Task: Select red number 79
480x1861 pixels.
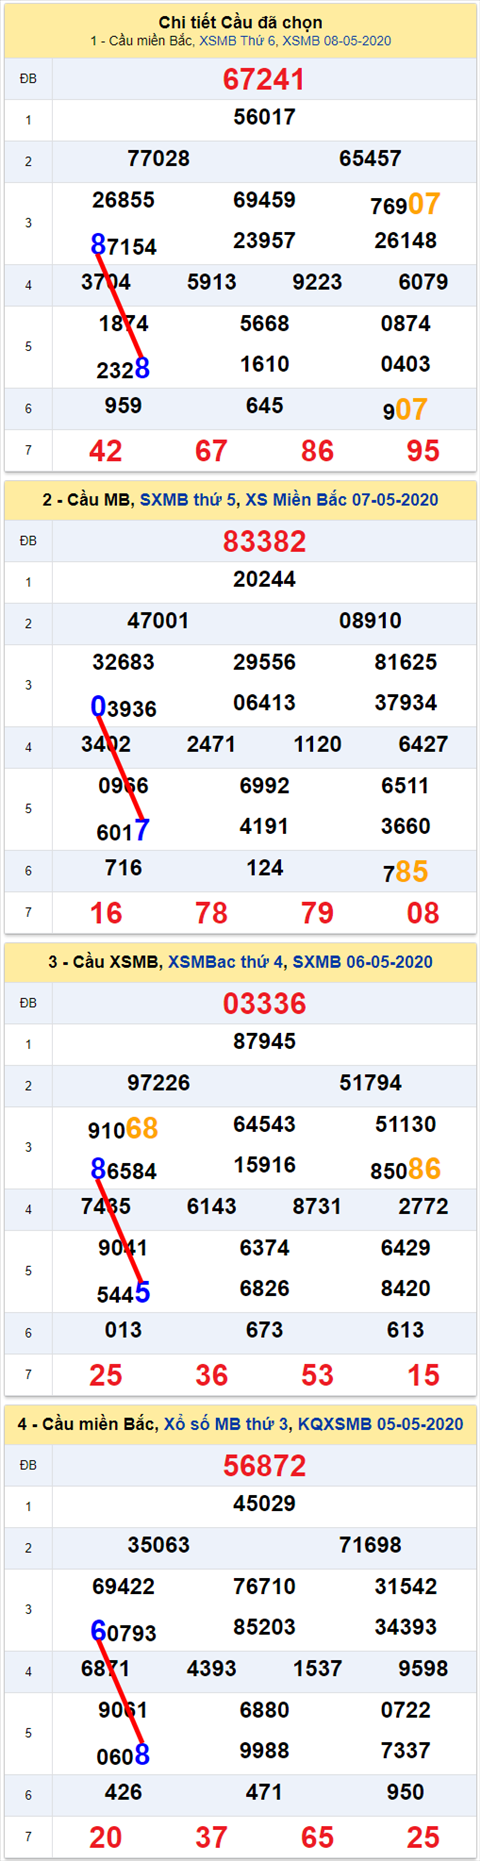Action: click(317, 913)
